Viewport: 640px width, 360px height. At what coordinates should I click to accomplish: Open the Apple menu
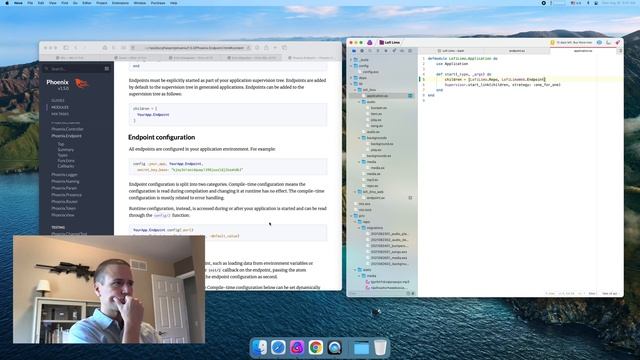pos(7,3)
